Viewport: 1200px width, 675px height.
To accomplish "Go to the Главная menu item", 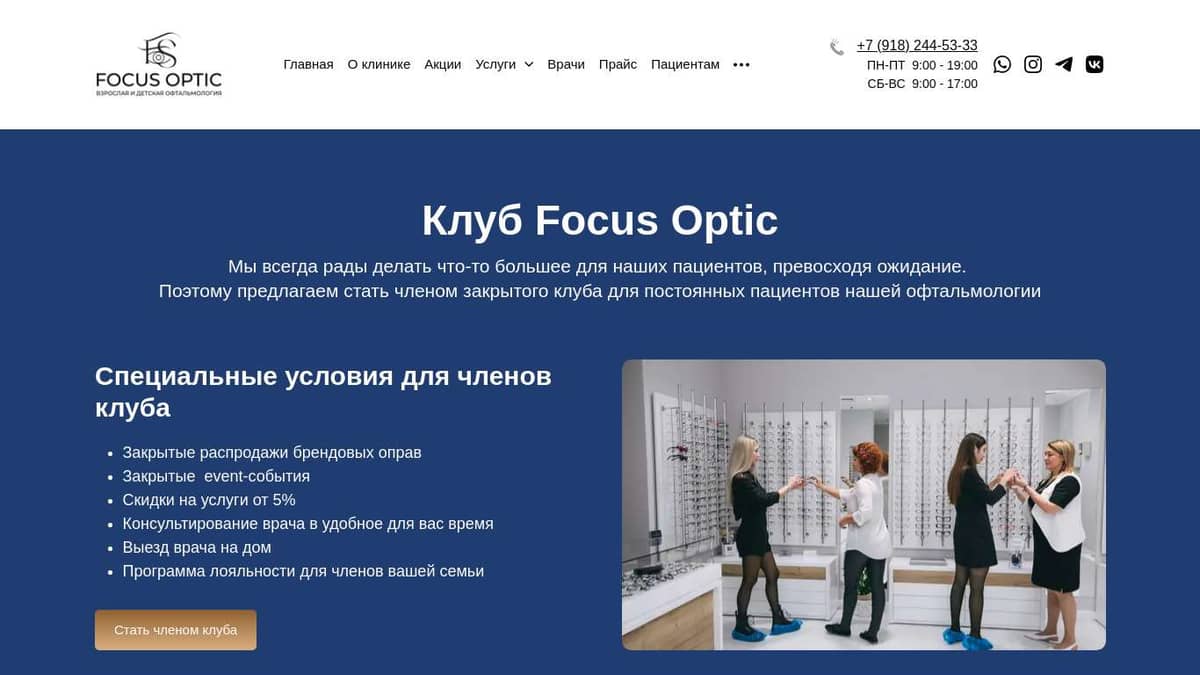I will 309,64.
